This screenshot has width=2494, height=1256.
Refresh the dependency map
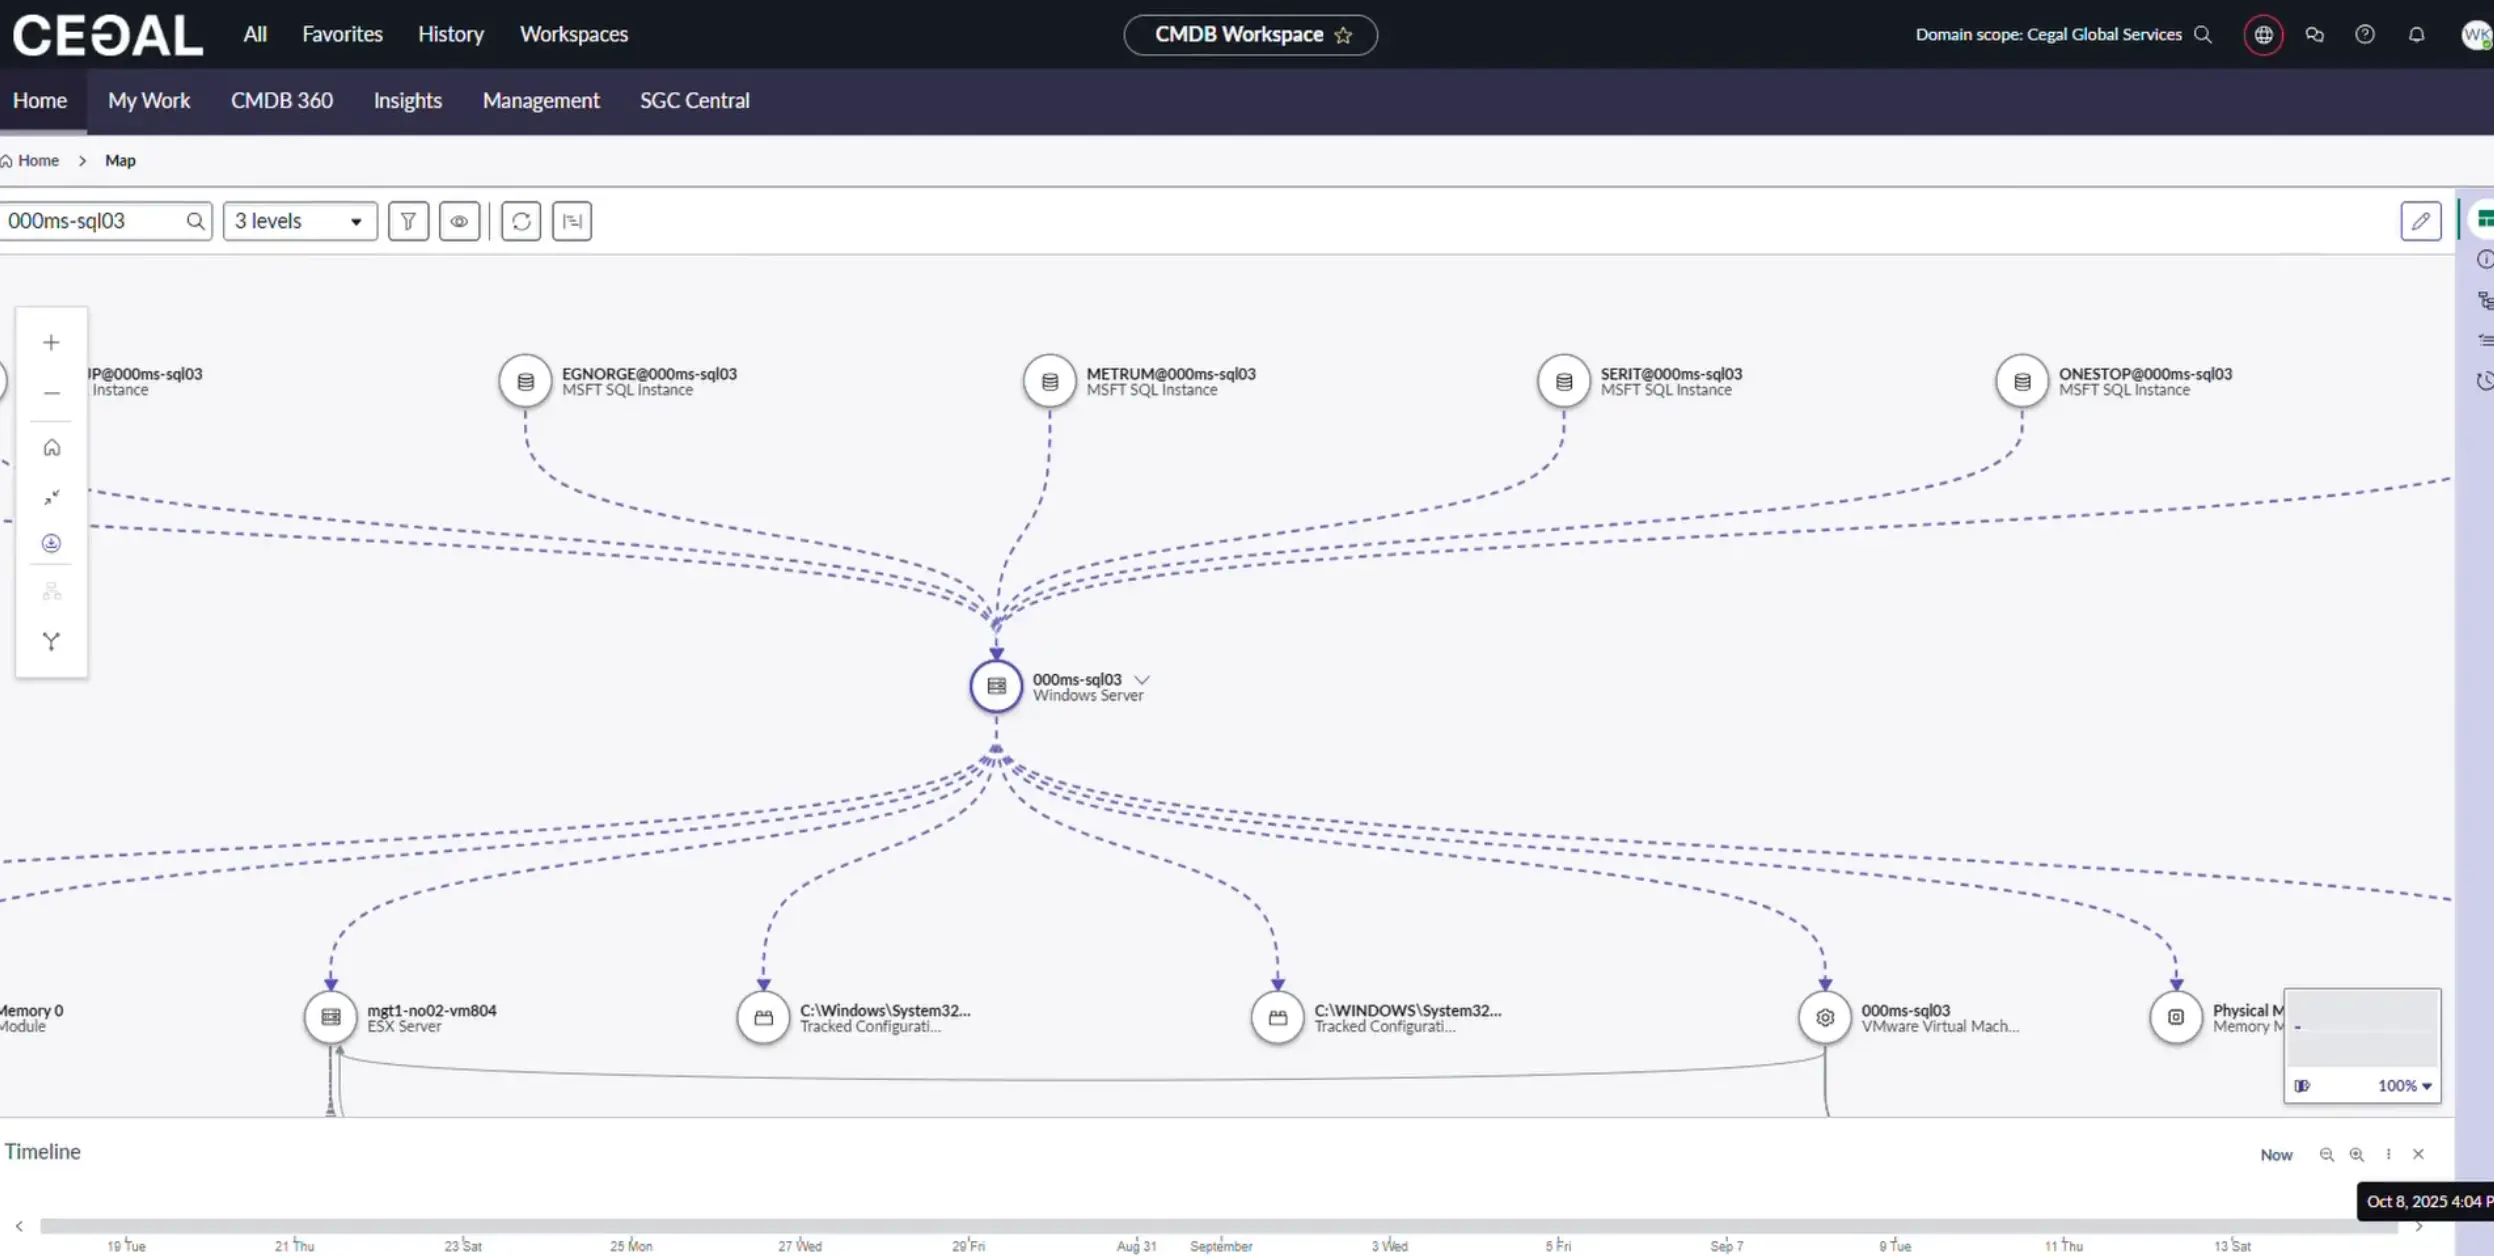[521, 221]
